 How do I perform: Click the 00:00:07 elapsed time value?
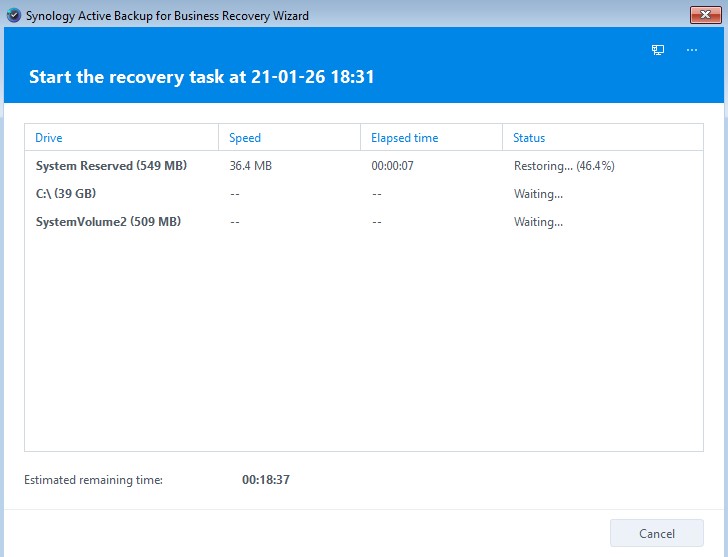(x=392, y=166)
